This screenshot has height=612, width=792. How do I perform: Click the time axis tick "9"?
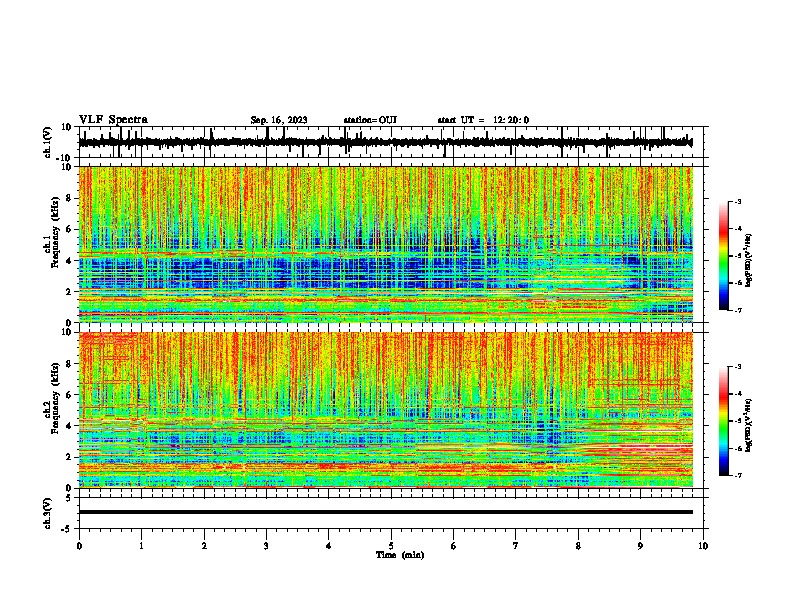640,546
